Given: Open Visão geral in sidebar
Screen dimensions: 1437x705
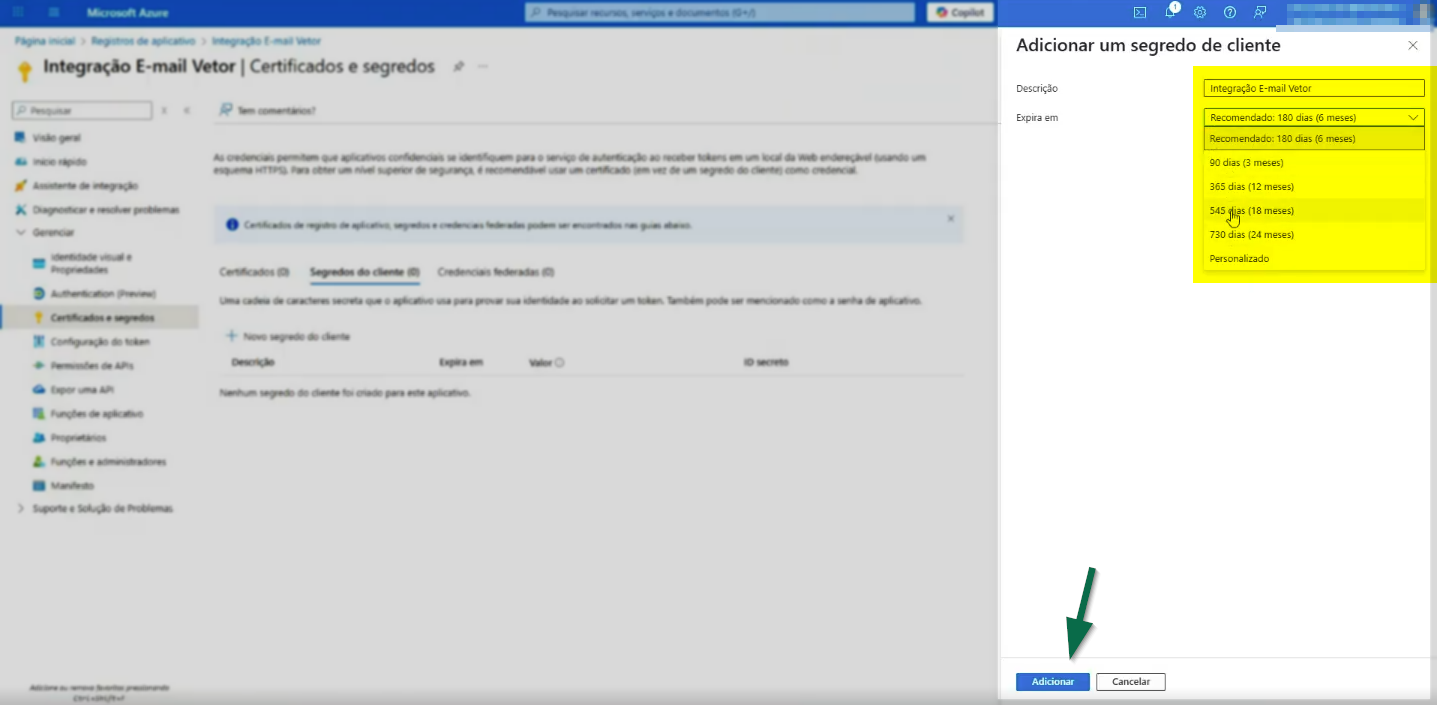Looking at the screenshot, I should [x=56, y=138].
